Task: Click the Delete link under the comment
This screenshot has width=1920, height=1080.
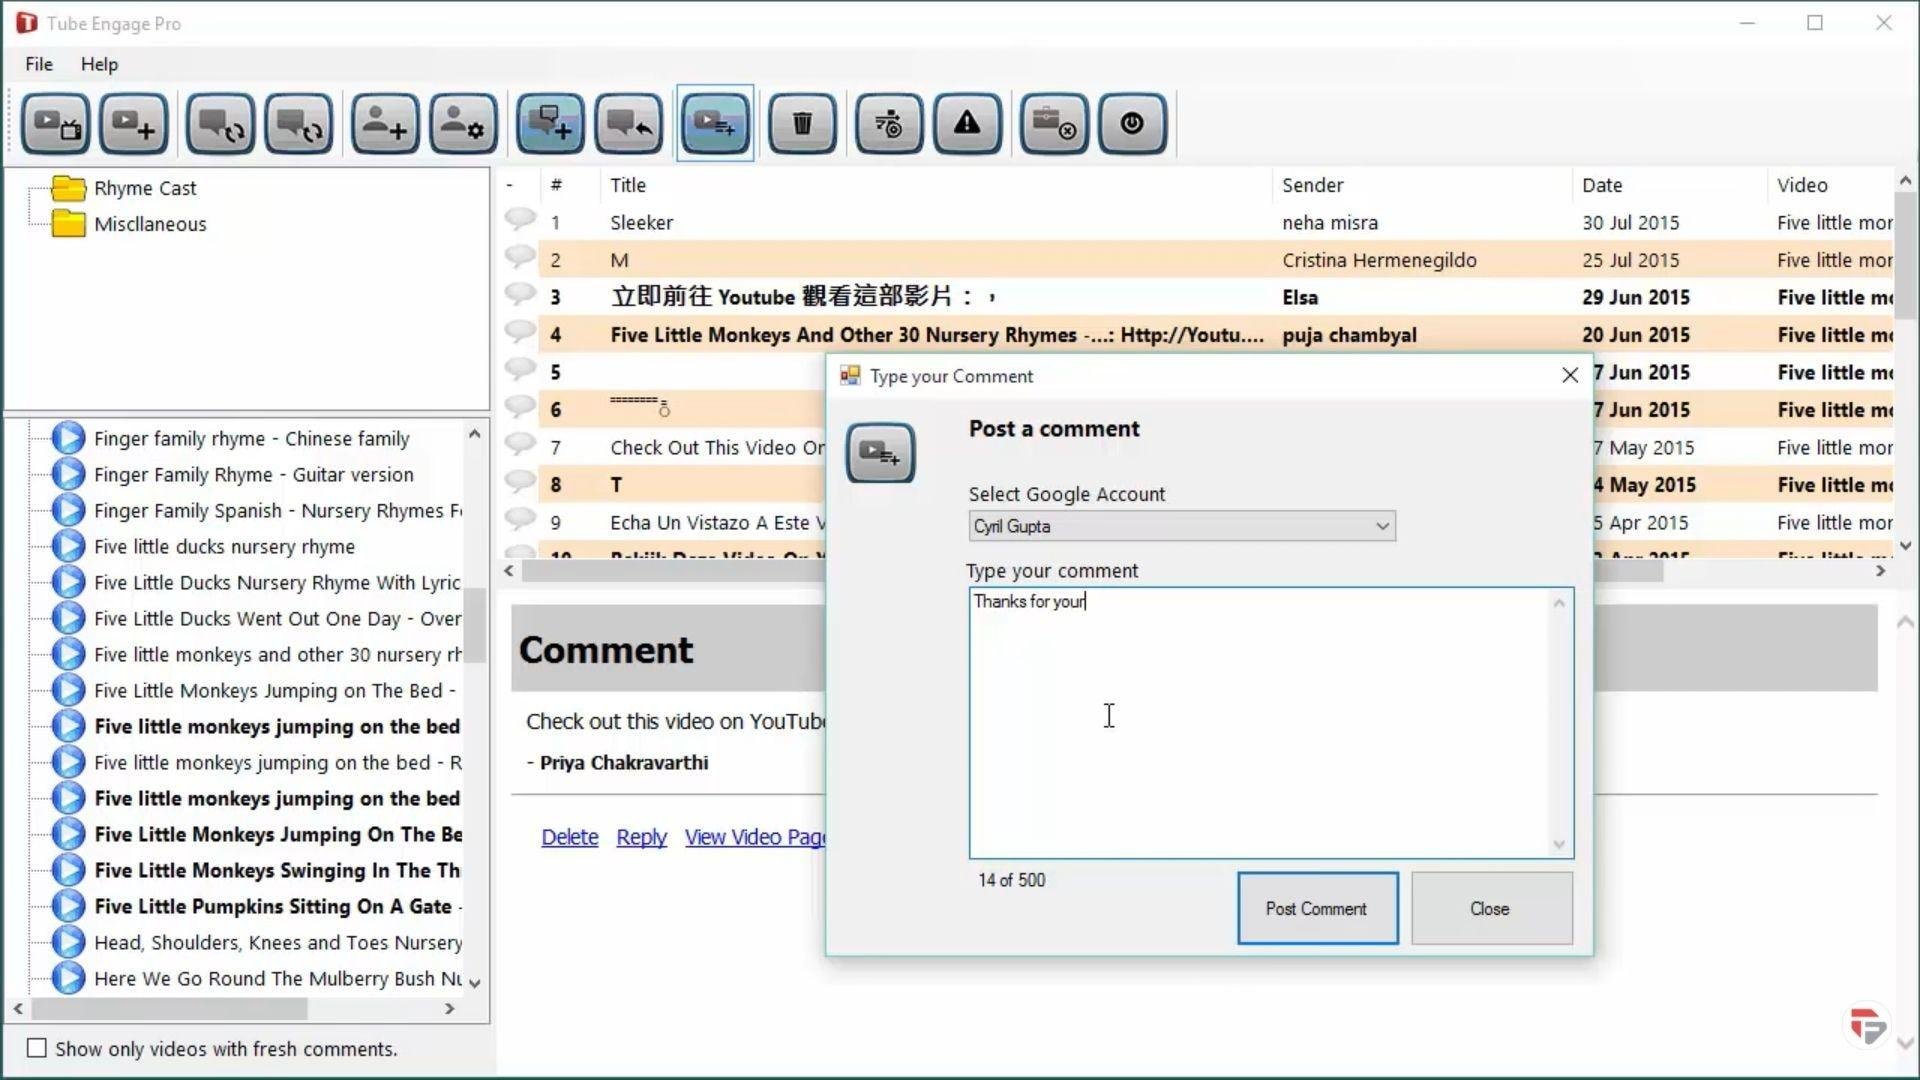Action: coord(569,837)
